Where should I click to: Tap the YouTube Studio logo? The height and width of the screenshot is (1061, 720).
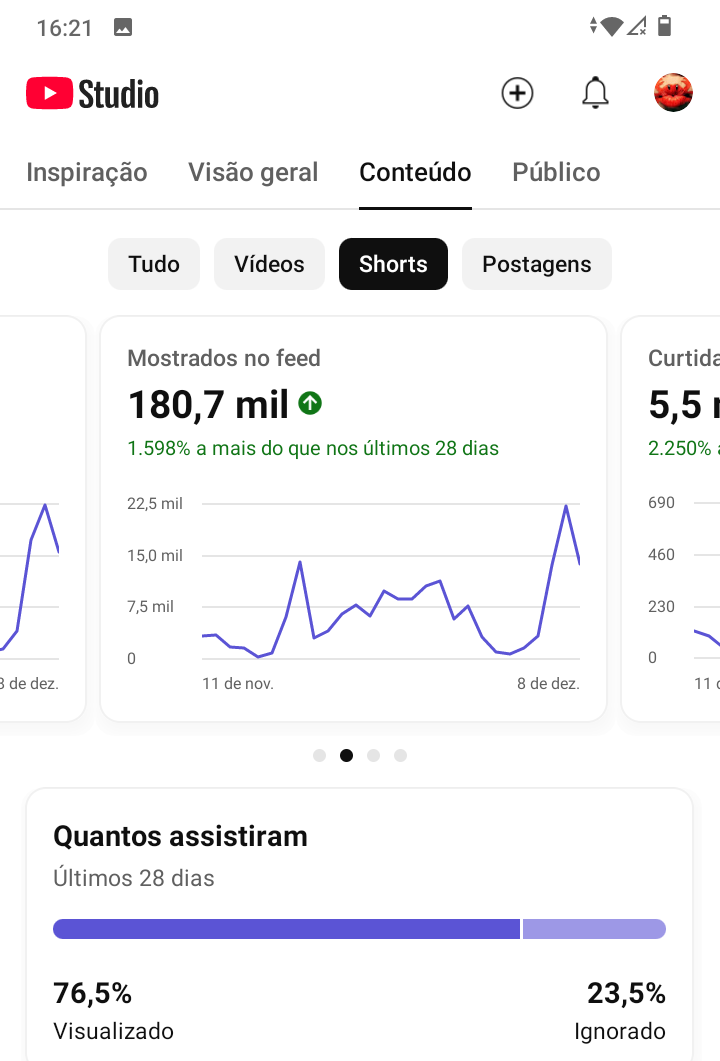pos(92,93)
